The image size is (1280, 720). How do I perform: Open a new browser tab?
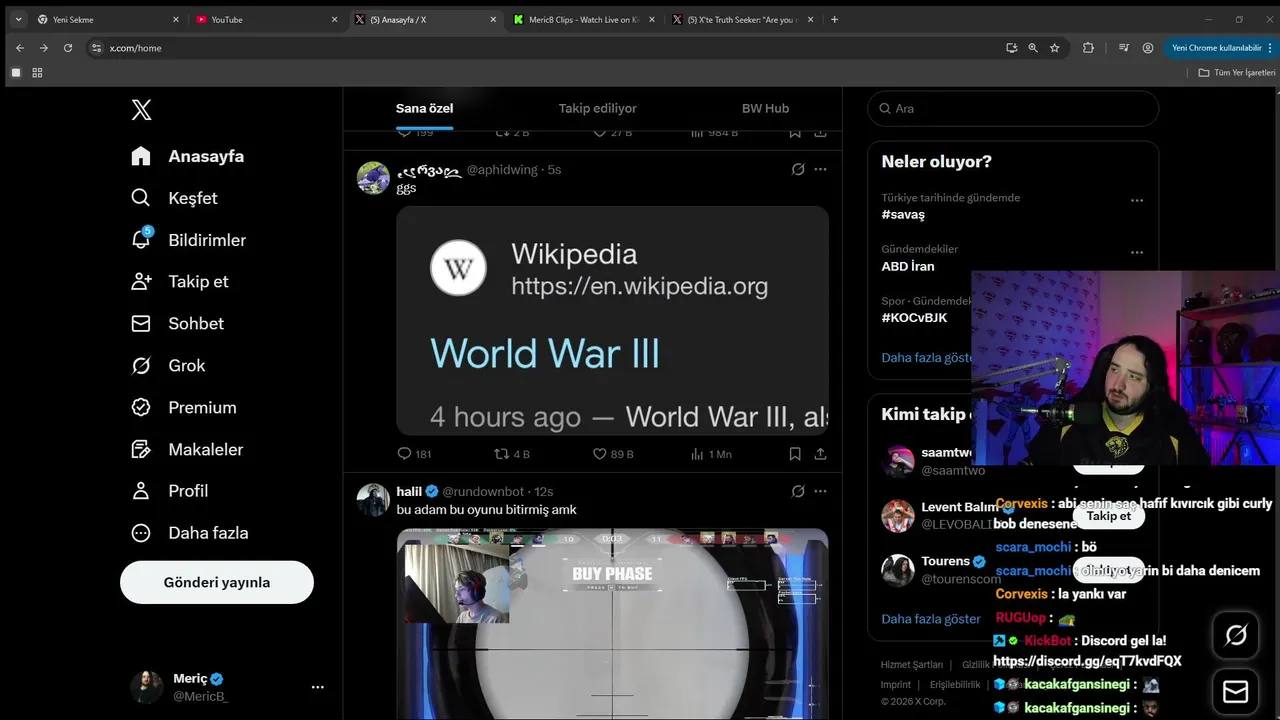tap(835, 19)
